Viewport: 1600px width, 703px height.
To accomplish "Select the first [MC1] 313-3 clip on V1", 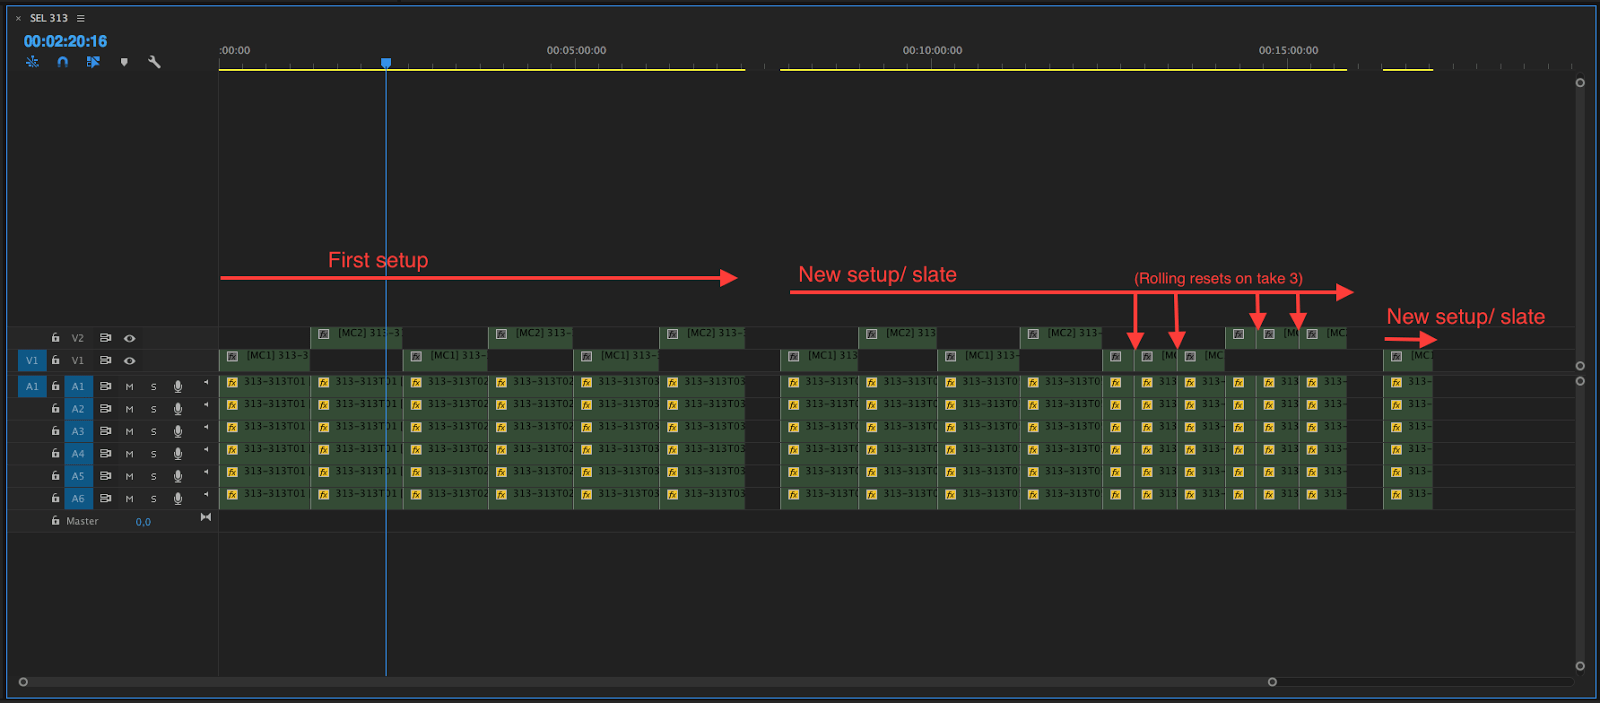I will pyautogui.click(x=264, y=360).
